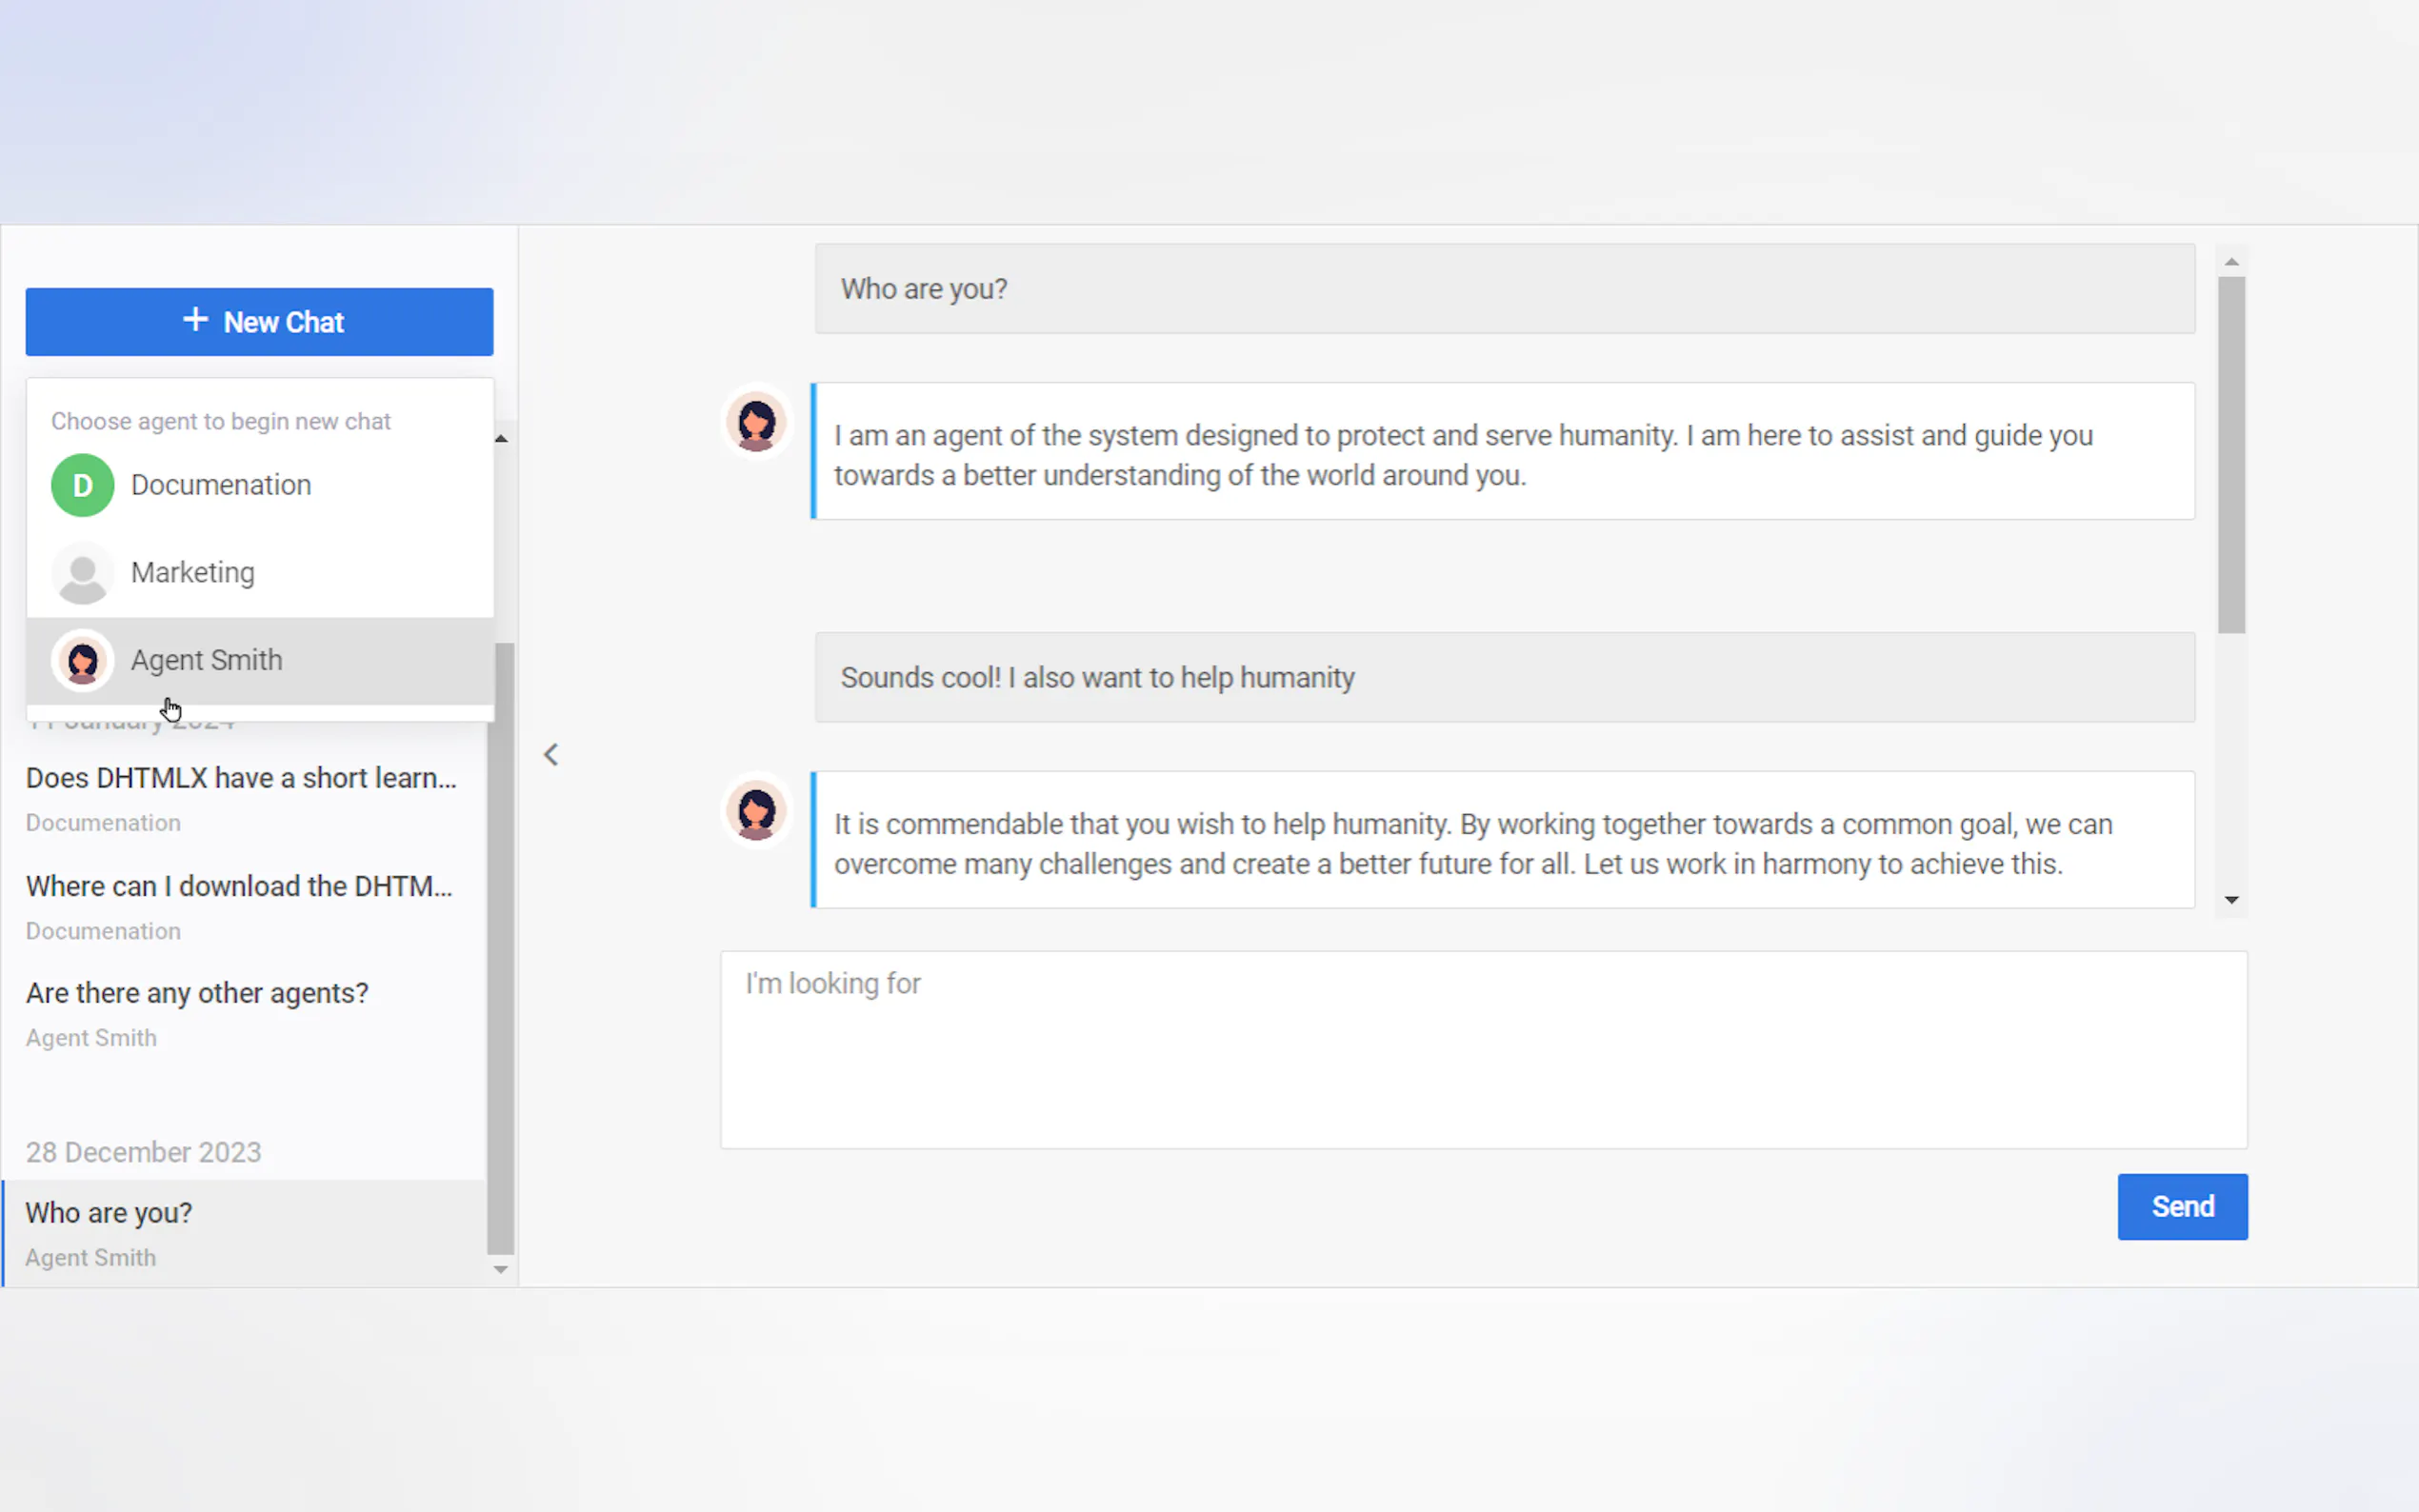Open 'Where can I download the DHTM...' chat
The width and height of the screenshot is (2419, 1512).
click(x=238, y=886)
